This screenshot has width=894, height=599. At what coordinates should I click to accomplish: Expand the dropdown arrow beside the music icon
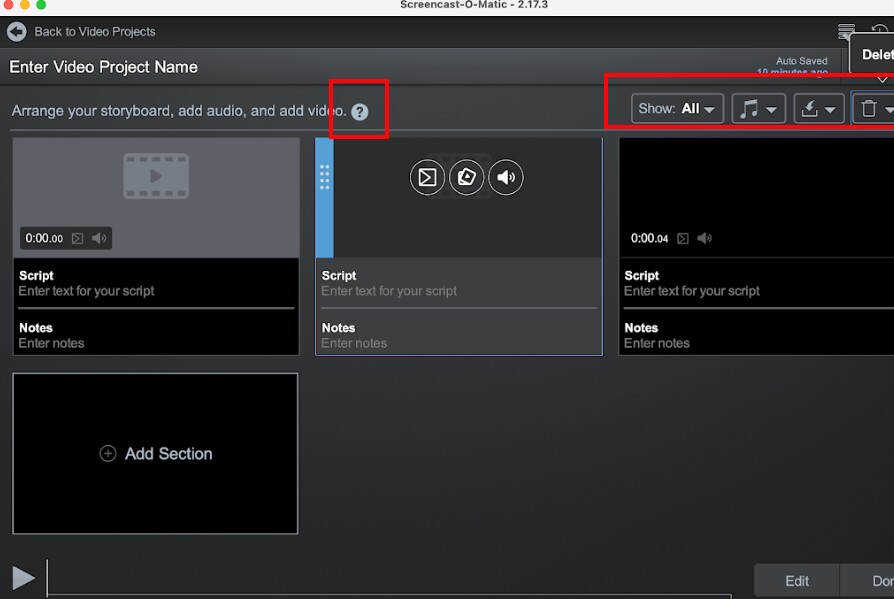coord(770,108)
